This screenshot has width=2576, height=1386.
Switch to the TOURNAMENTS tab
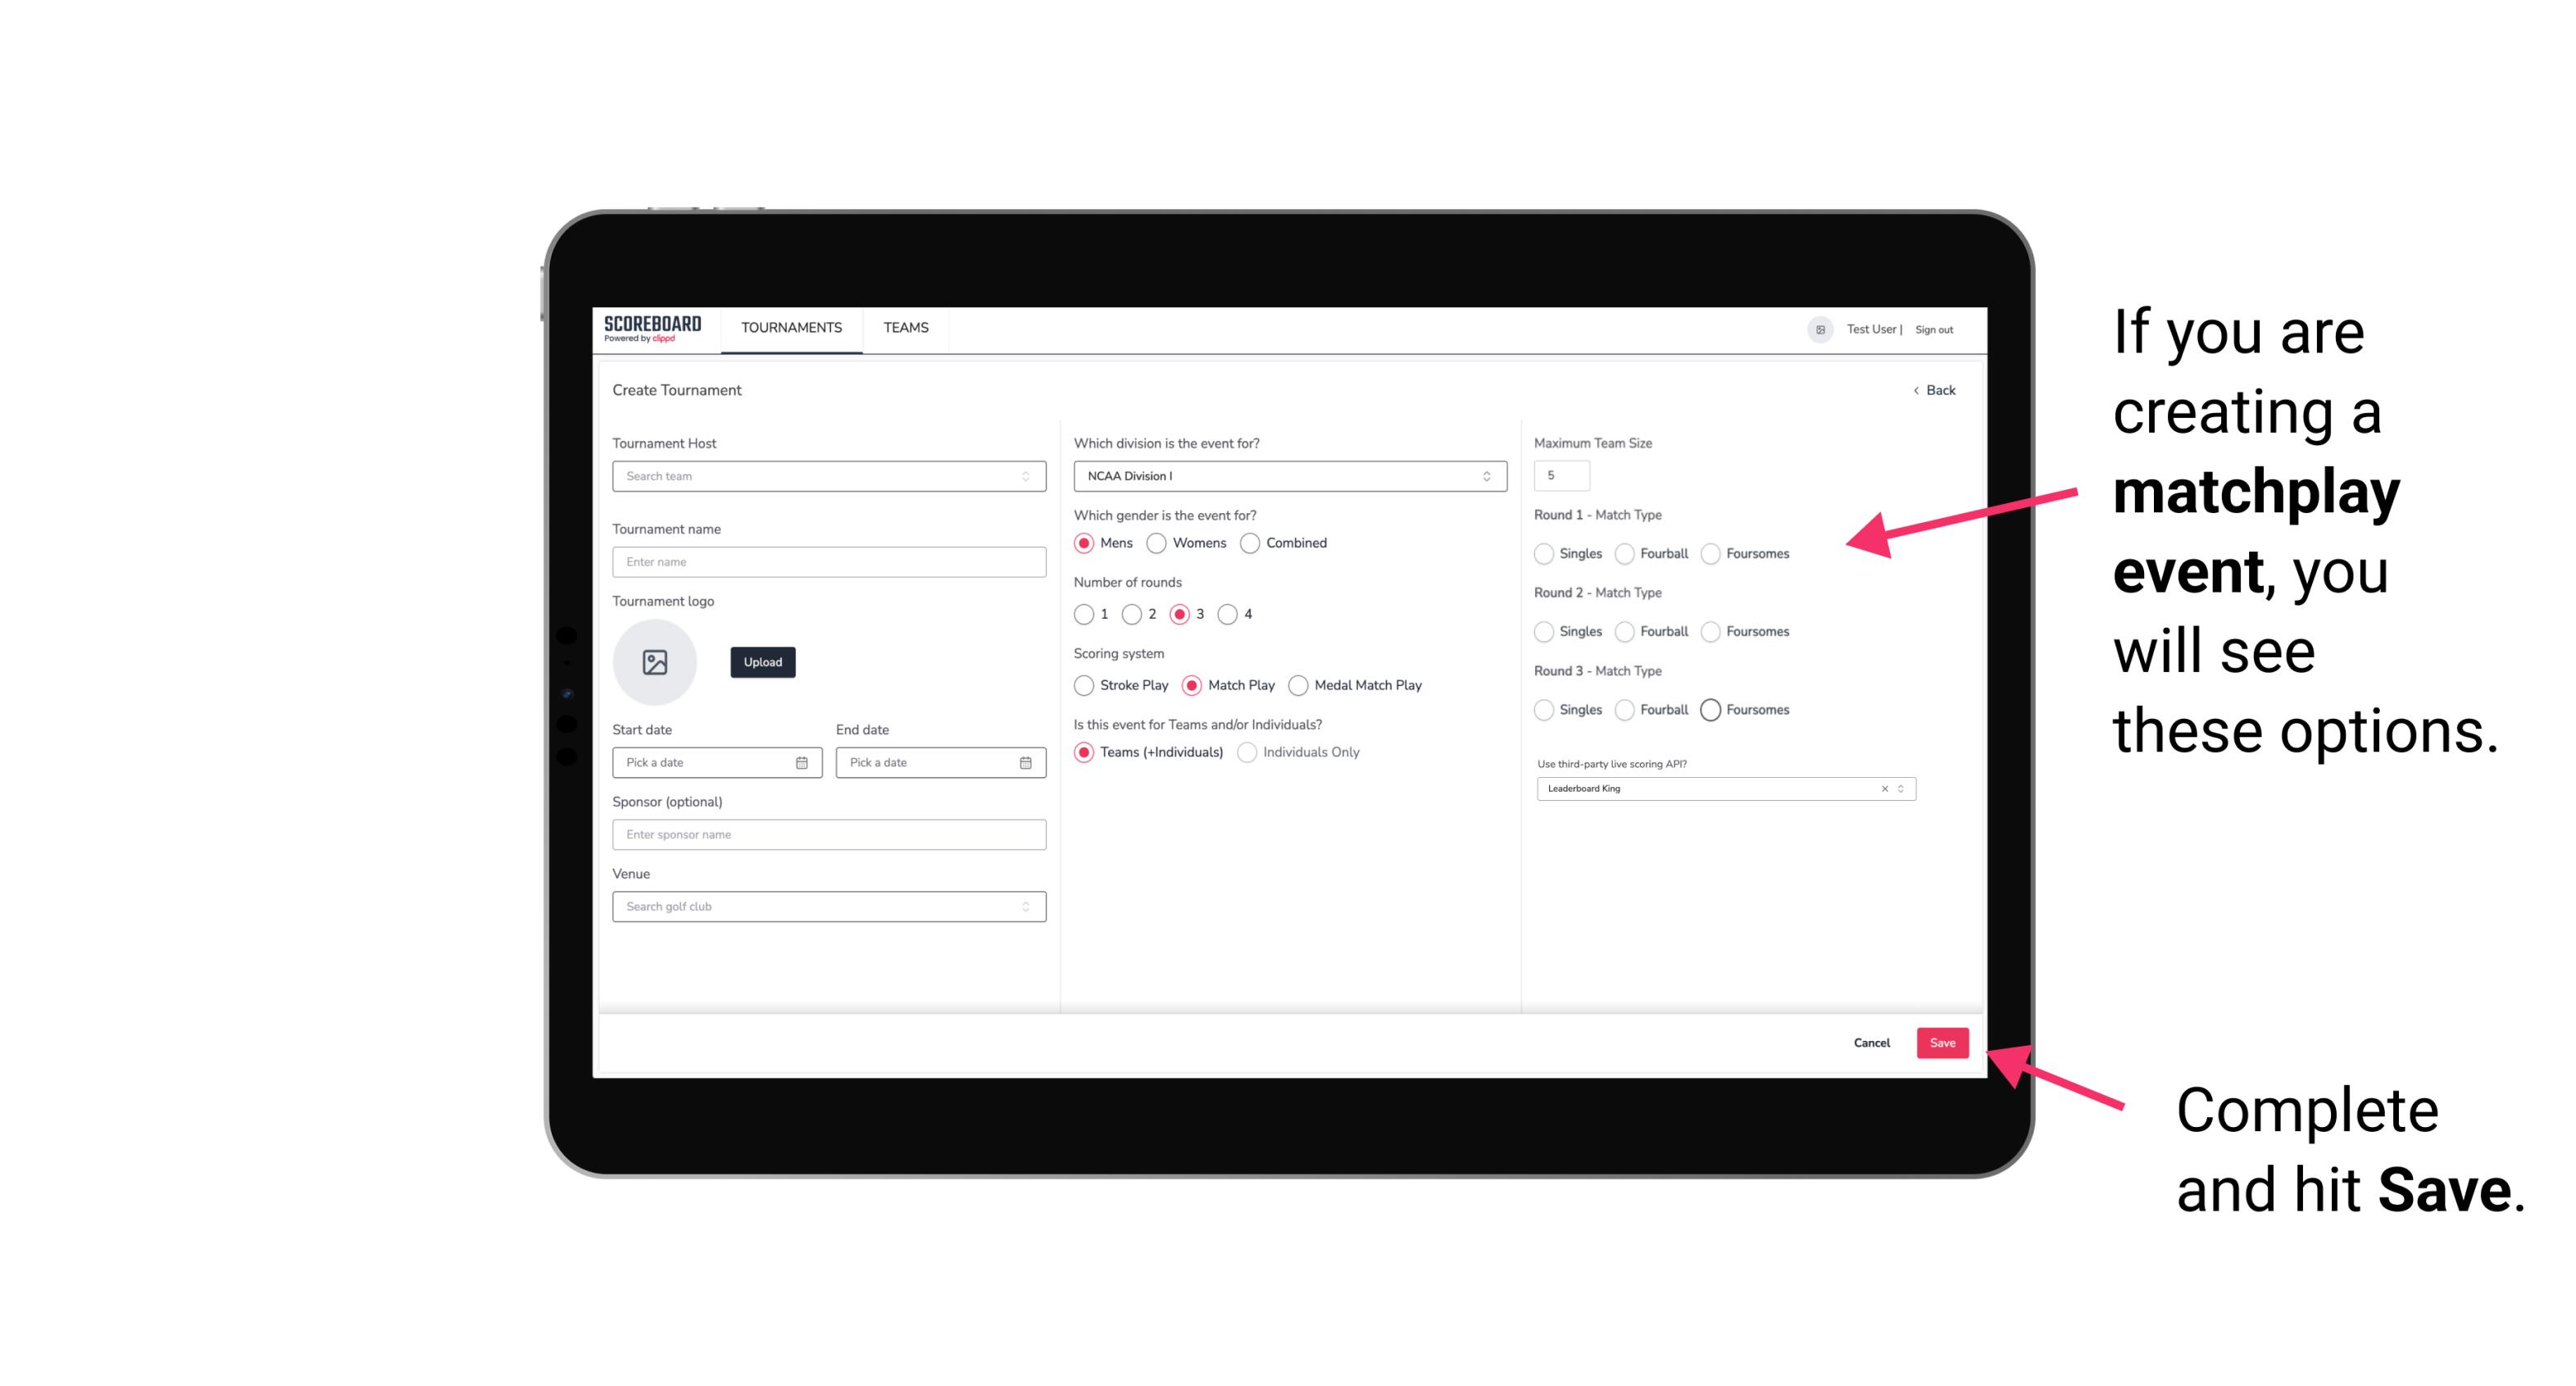click(792, 328)
